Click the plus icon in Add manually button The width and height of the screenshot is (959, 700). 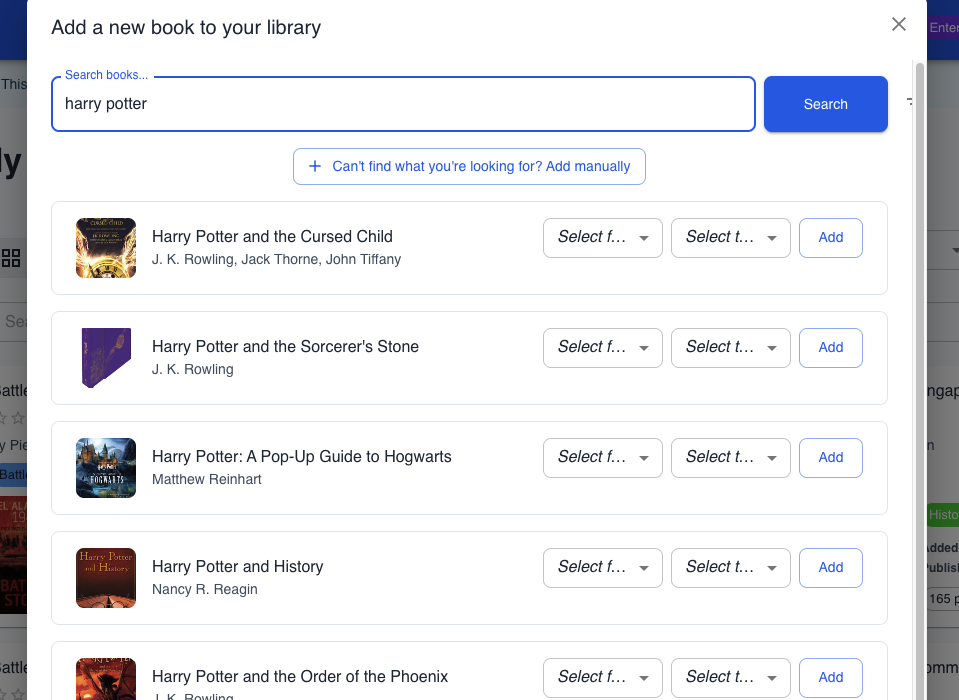point(315,166)
